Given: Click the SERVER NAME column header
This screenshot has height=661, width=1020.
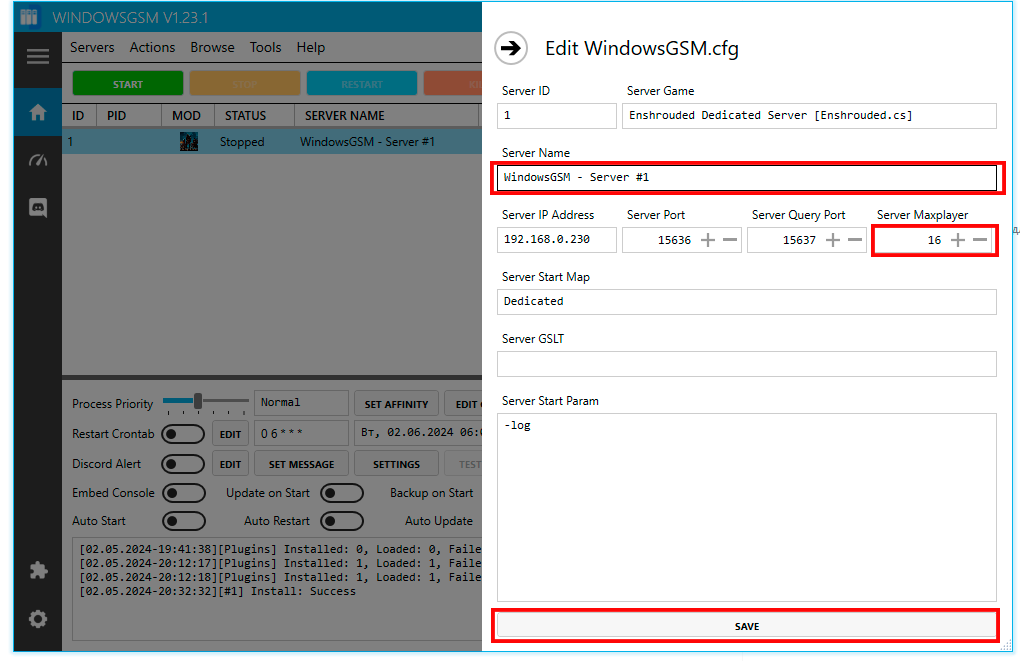Looking at the screenshot, I should pyautogui.click(x=387, y=116).
